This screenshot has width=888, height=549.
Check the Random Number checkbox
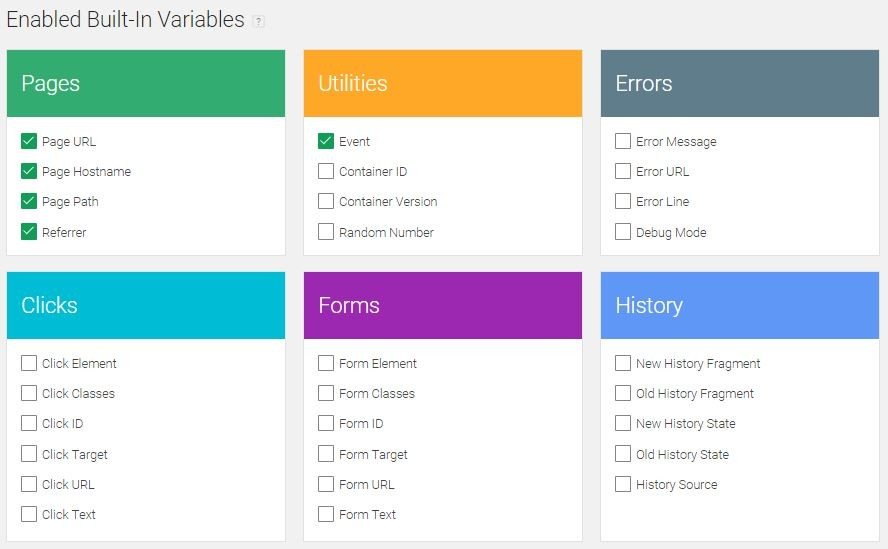pos(326,232)
